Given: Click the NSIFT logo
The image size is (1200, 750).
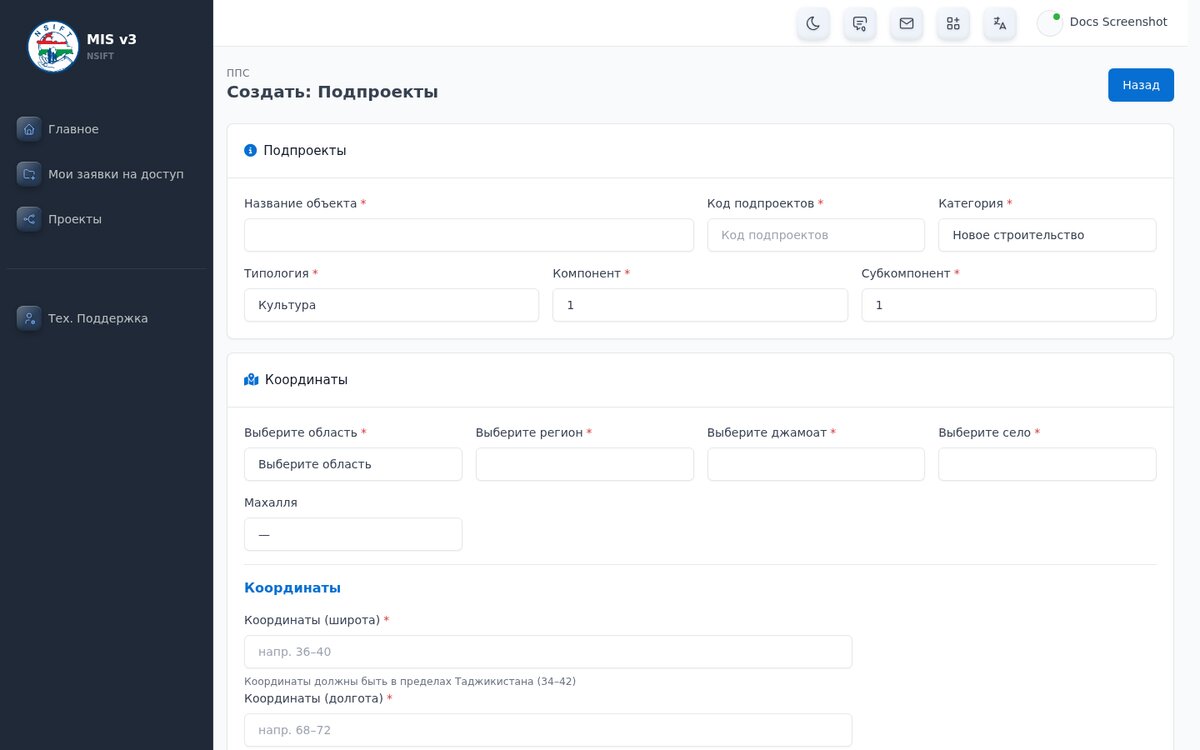Looking at the screenshot, I should coord(53,46).
